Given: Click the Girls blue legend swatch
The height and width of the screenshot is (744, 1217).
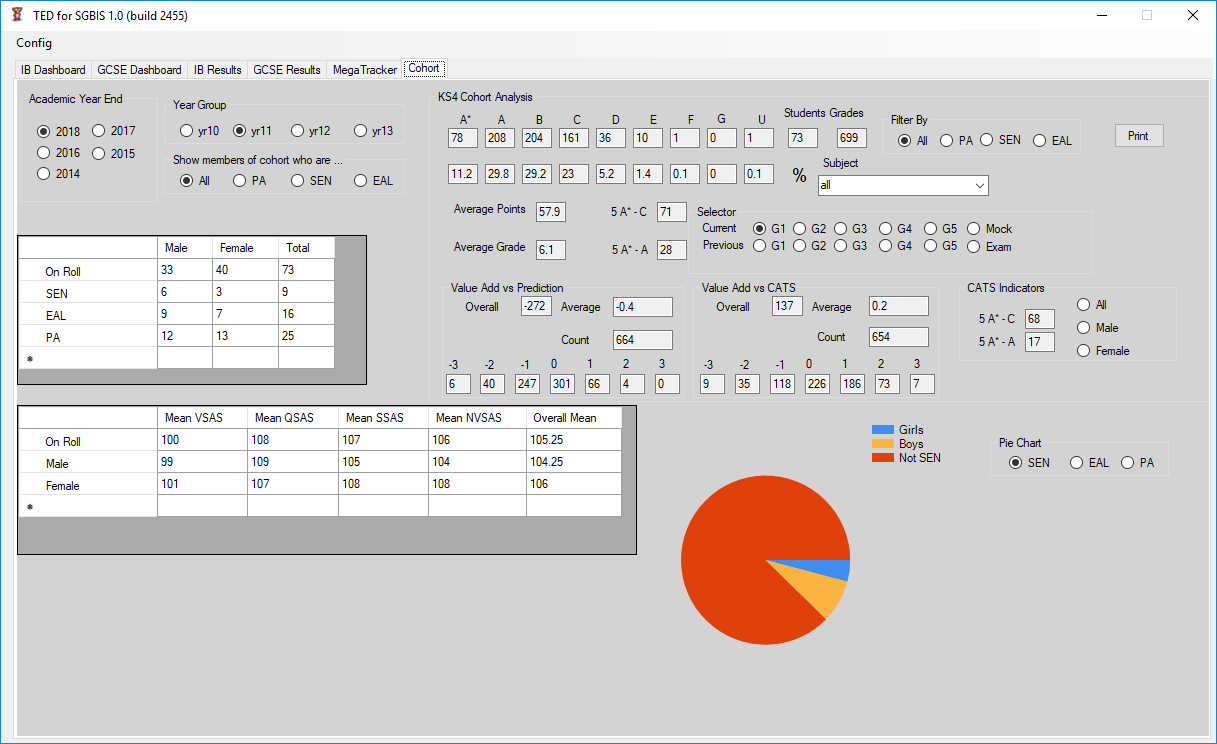Looking at the screenshot, I should pyautogui.click(x=882, y=430).
